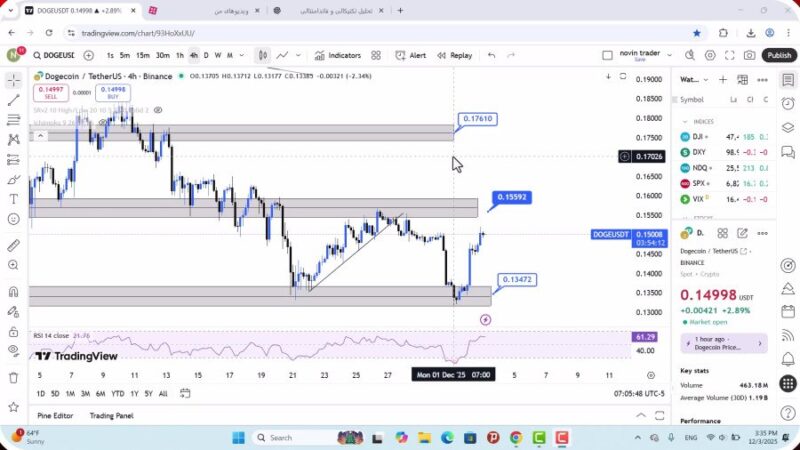Toggle magnet mode for drawings
Viewport: 800px width, 450px height.
coord(13,292)
